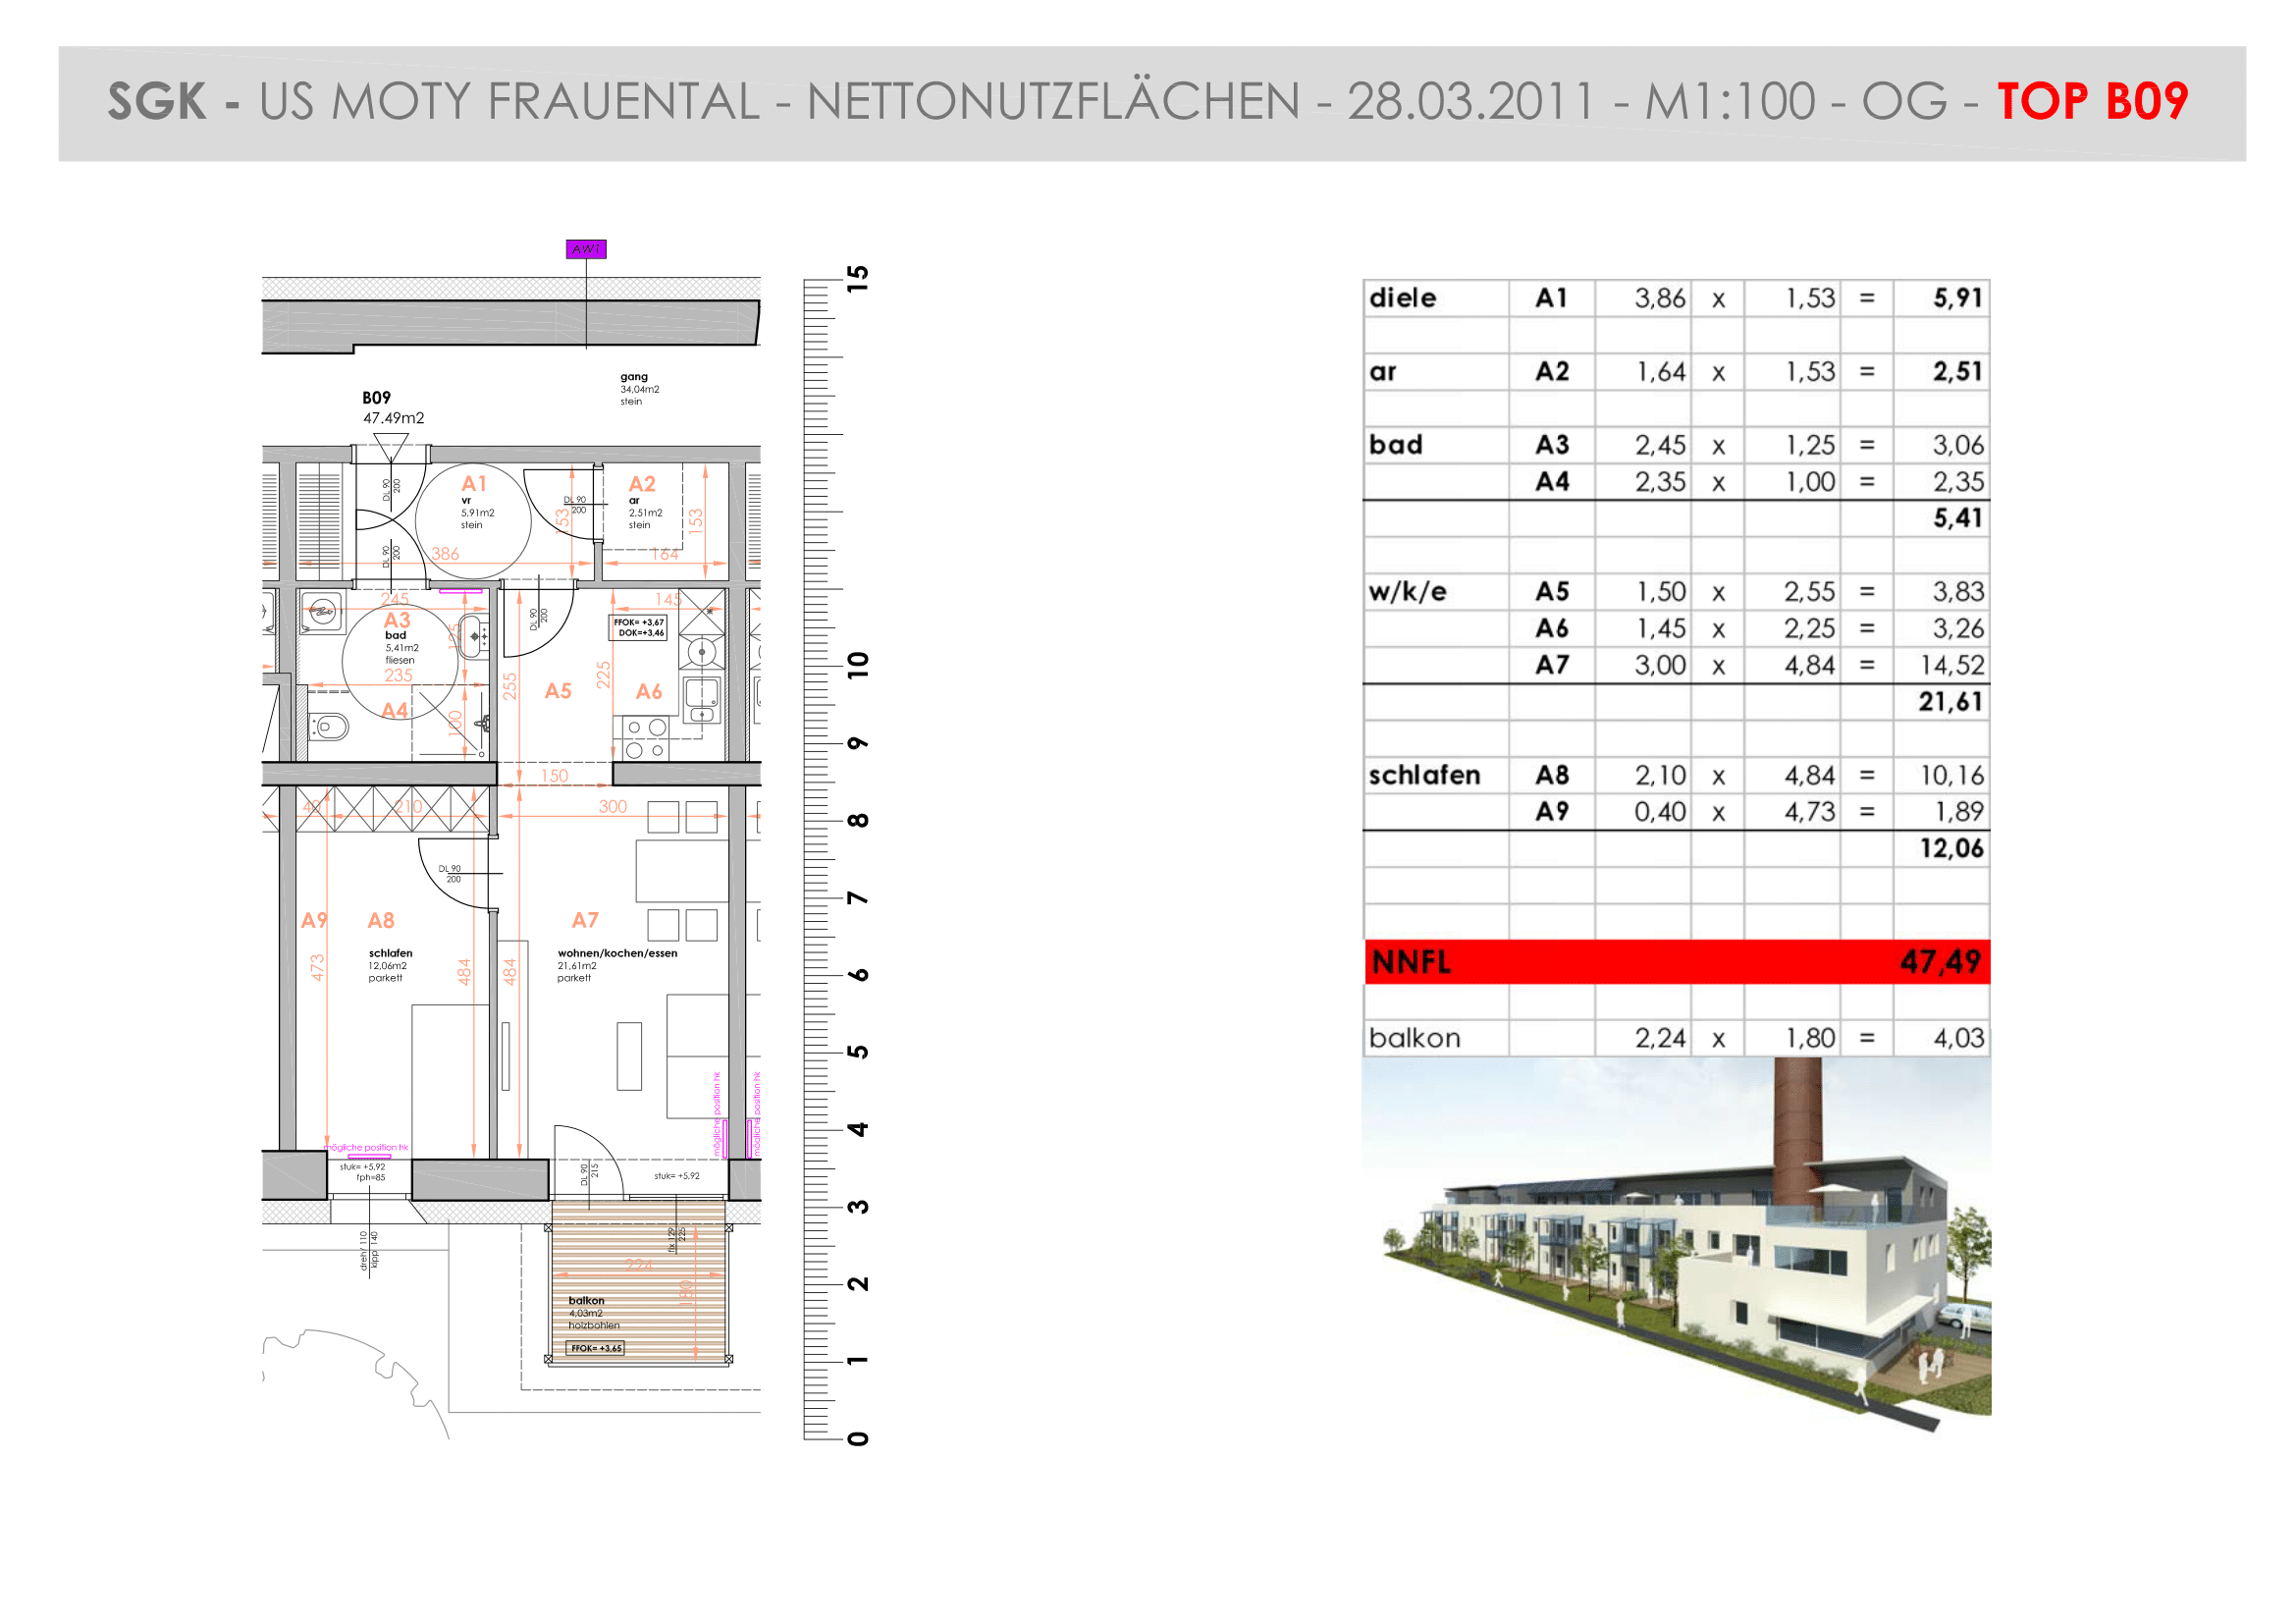
Task: Click the w/k/e subtotal 21,61
Action: coord(1950,702)
